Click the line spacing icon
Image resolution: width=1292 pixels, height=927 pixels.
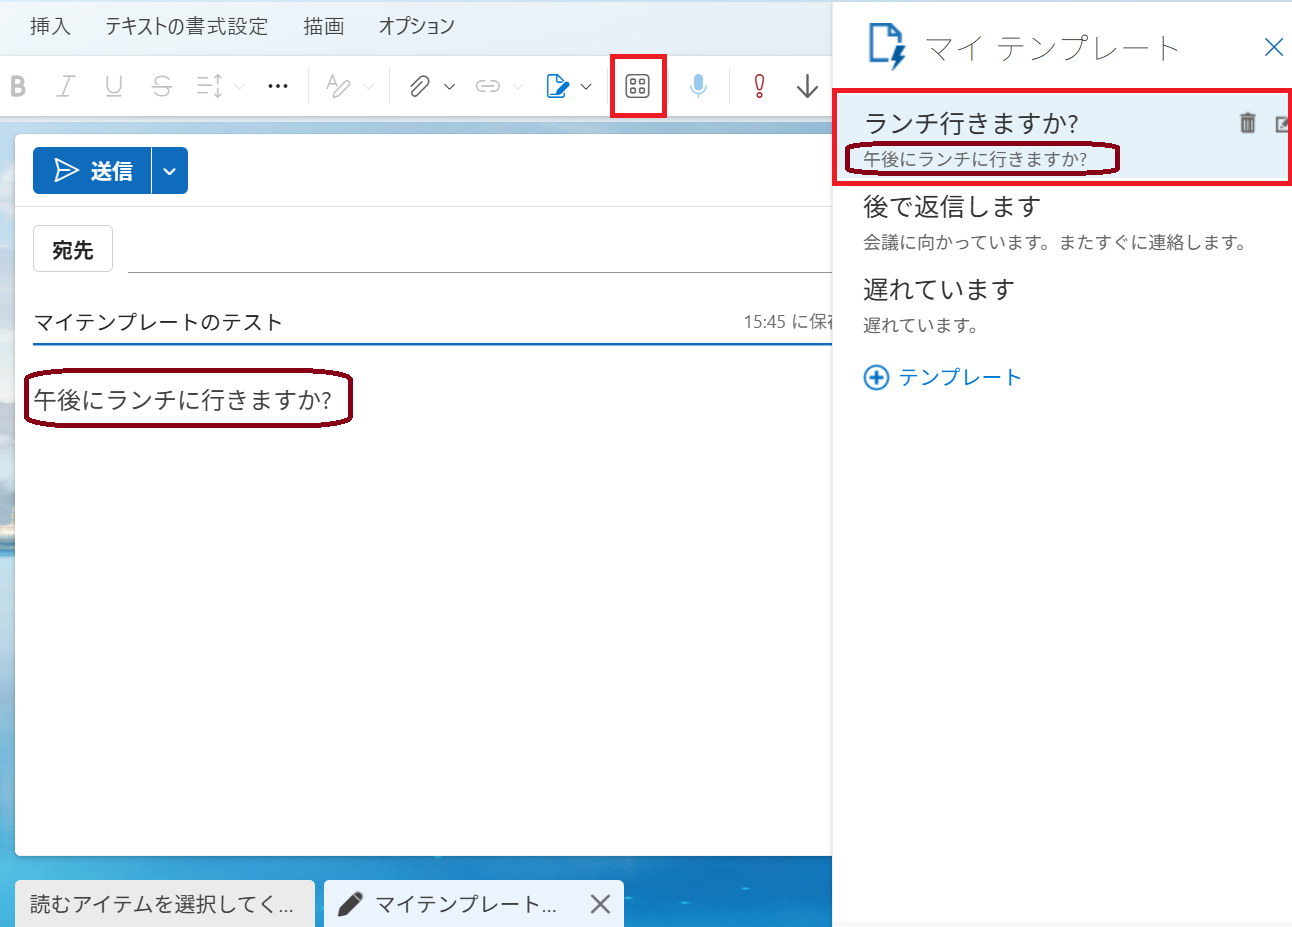click(209, 86)
